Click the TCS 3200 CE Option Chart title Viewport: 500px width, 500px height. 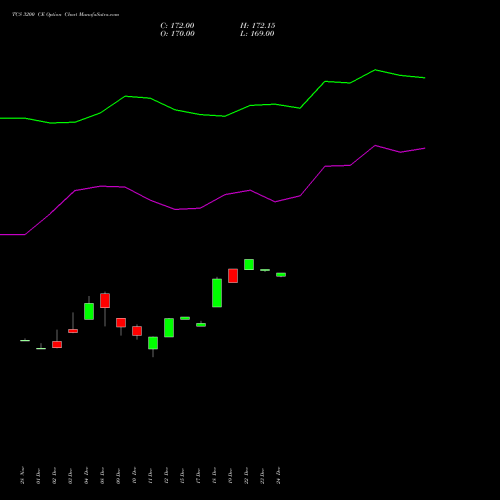click(x=65, y=15)
